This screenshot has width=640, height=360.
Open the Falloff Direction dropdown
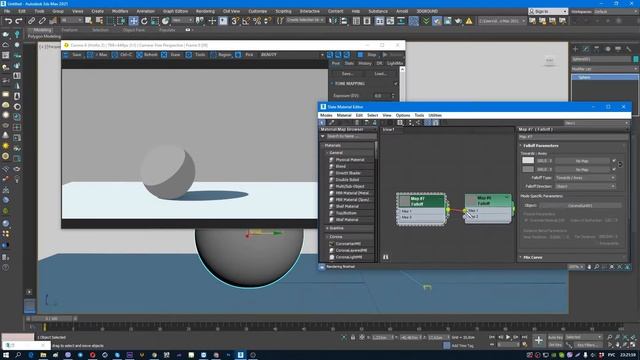pyautogui.click(x=585, y=186)
